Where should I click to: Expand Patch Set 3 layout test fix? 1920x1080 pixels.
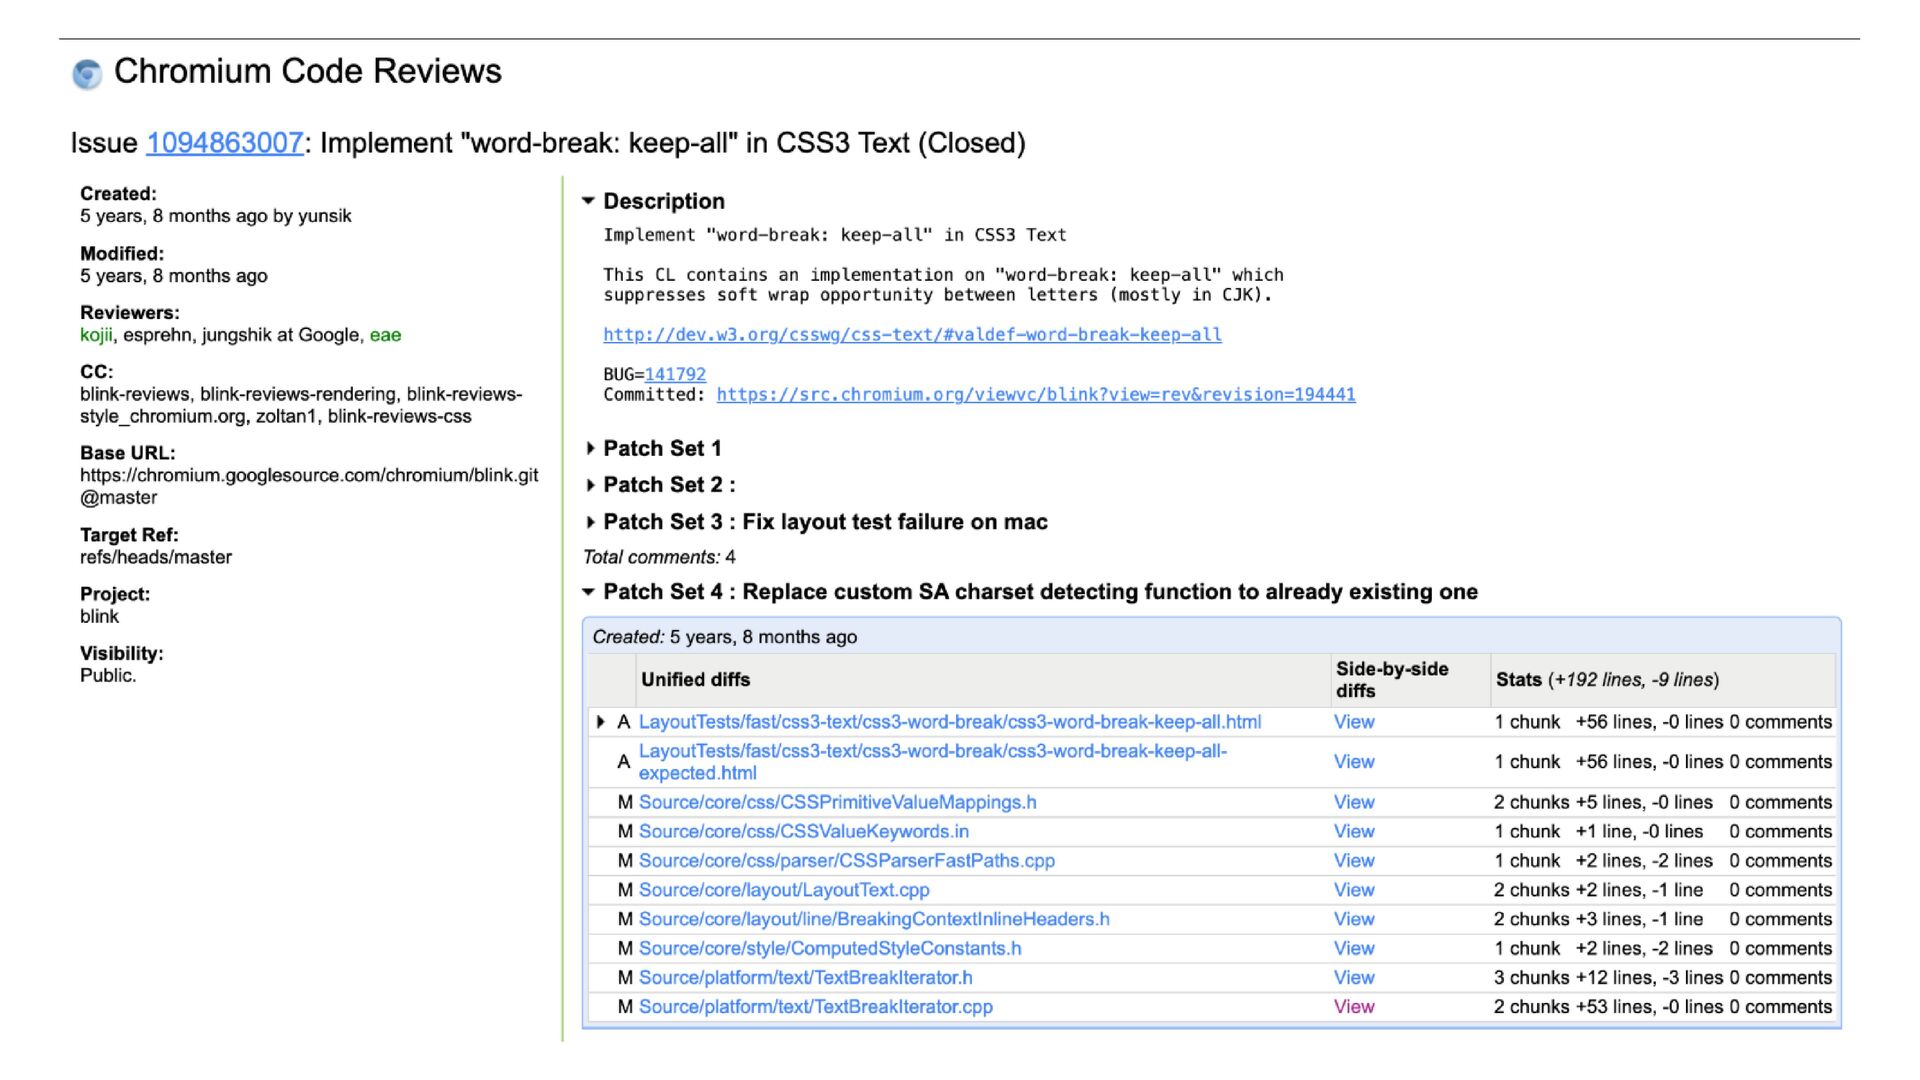click(590, 522)
